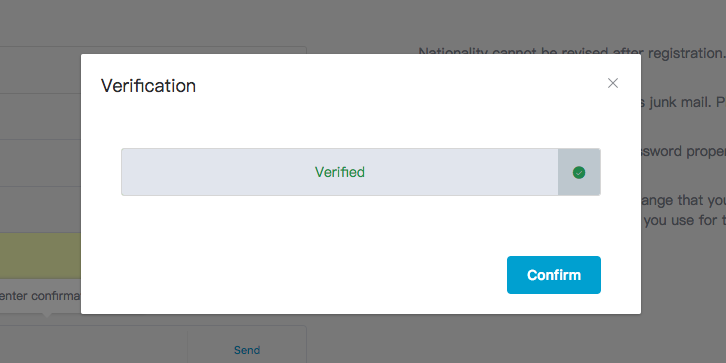The width and height of the screenshot is (726, 363).
Task: Click the Verification dialog title
Action: [x=148, y=86]
